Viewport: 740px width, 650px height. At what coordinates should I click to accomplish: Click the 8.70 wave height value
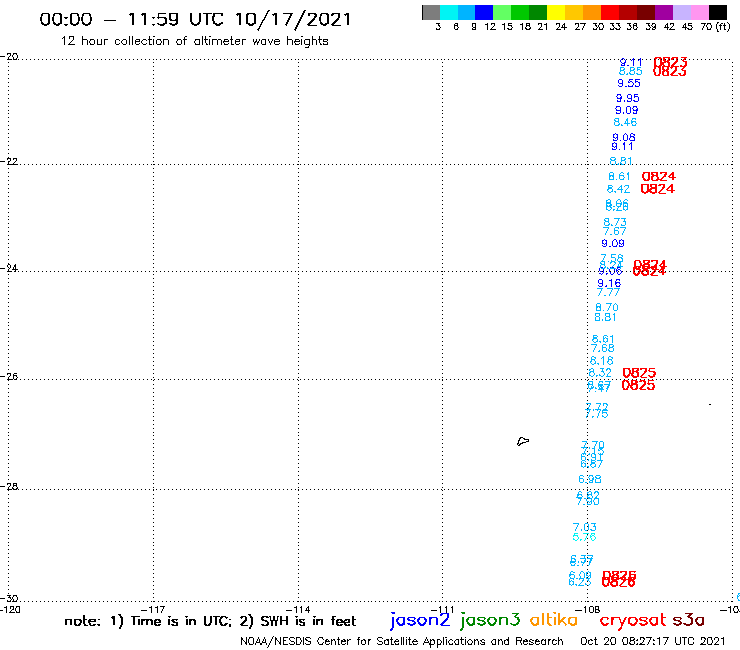click(x=607, y=307)
